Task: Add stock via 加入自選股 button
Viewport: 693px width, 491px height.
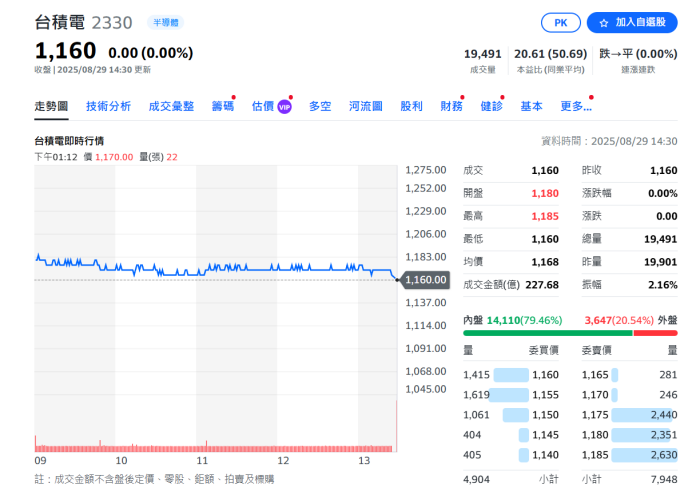Action: click(x=632, y=23)
